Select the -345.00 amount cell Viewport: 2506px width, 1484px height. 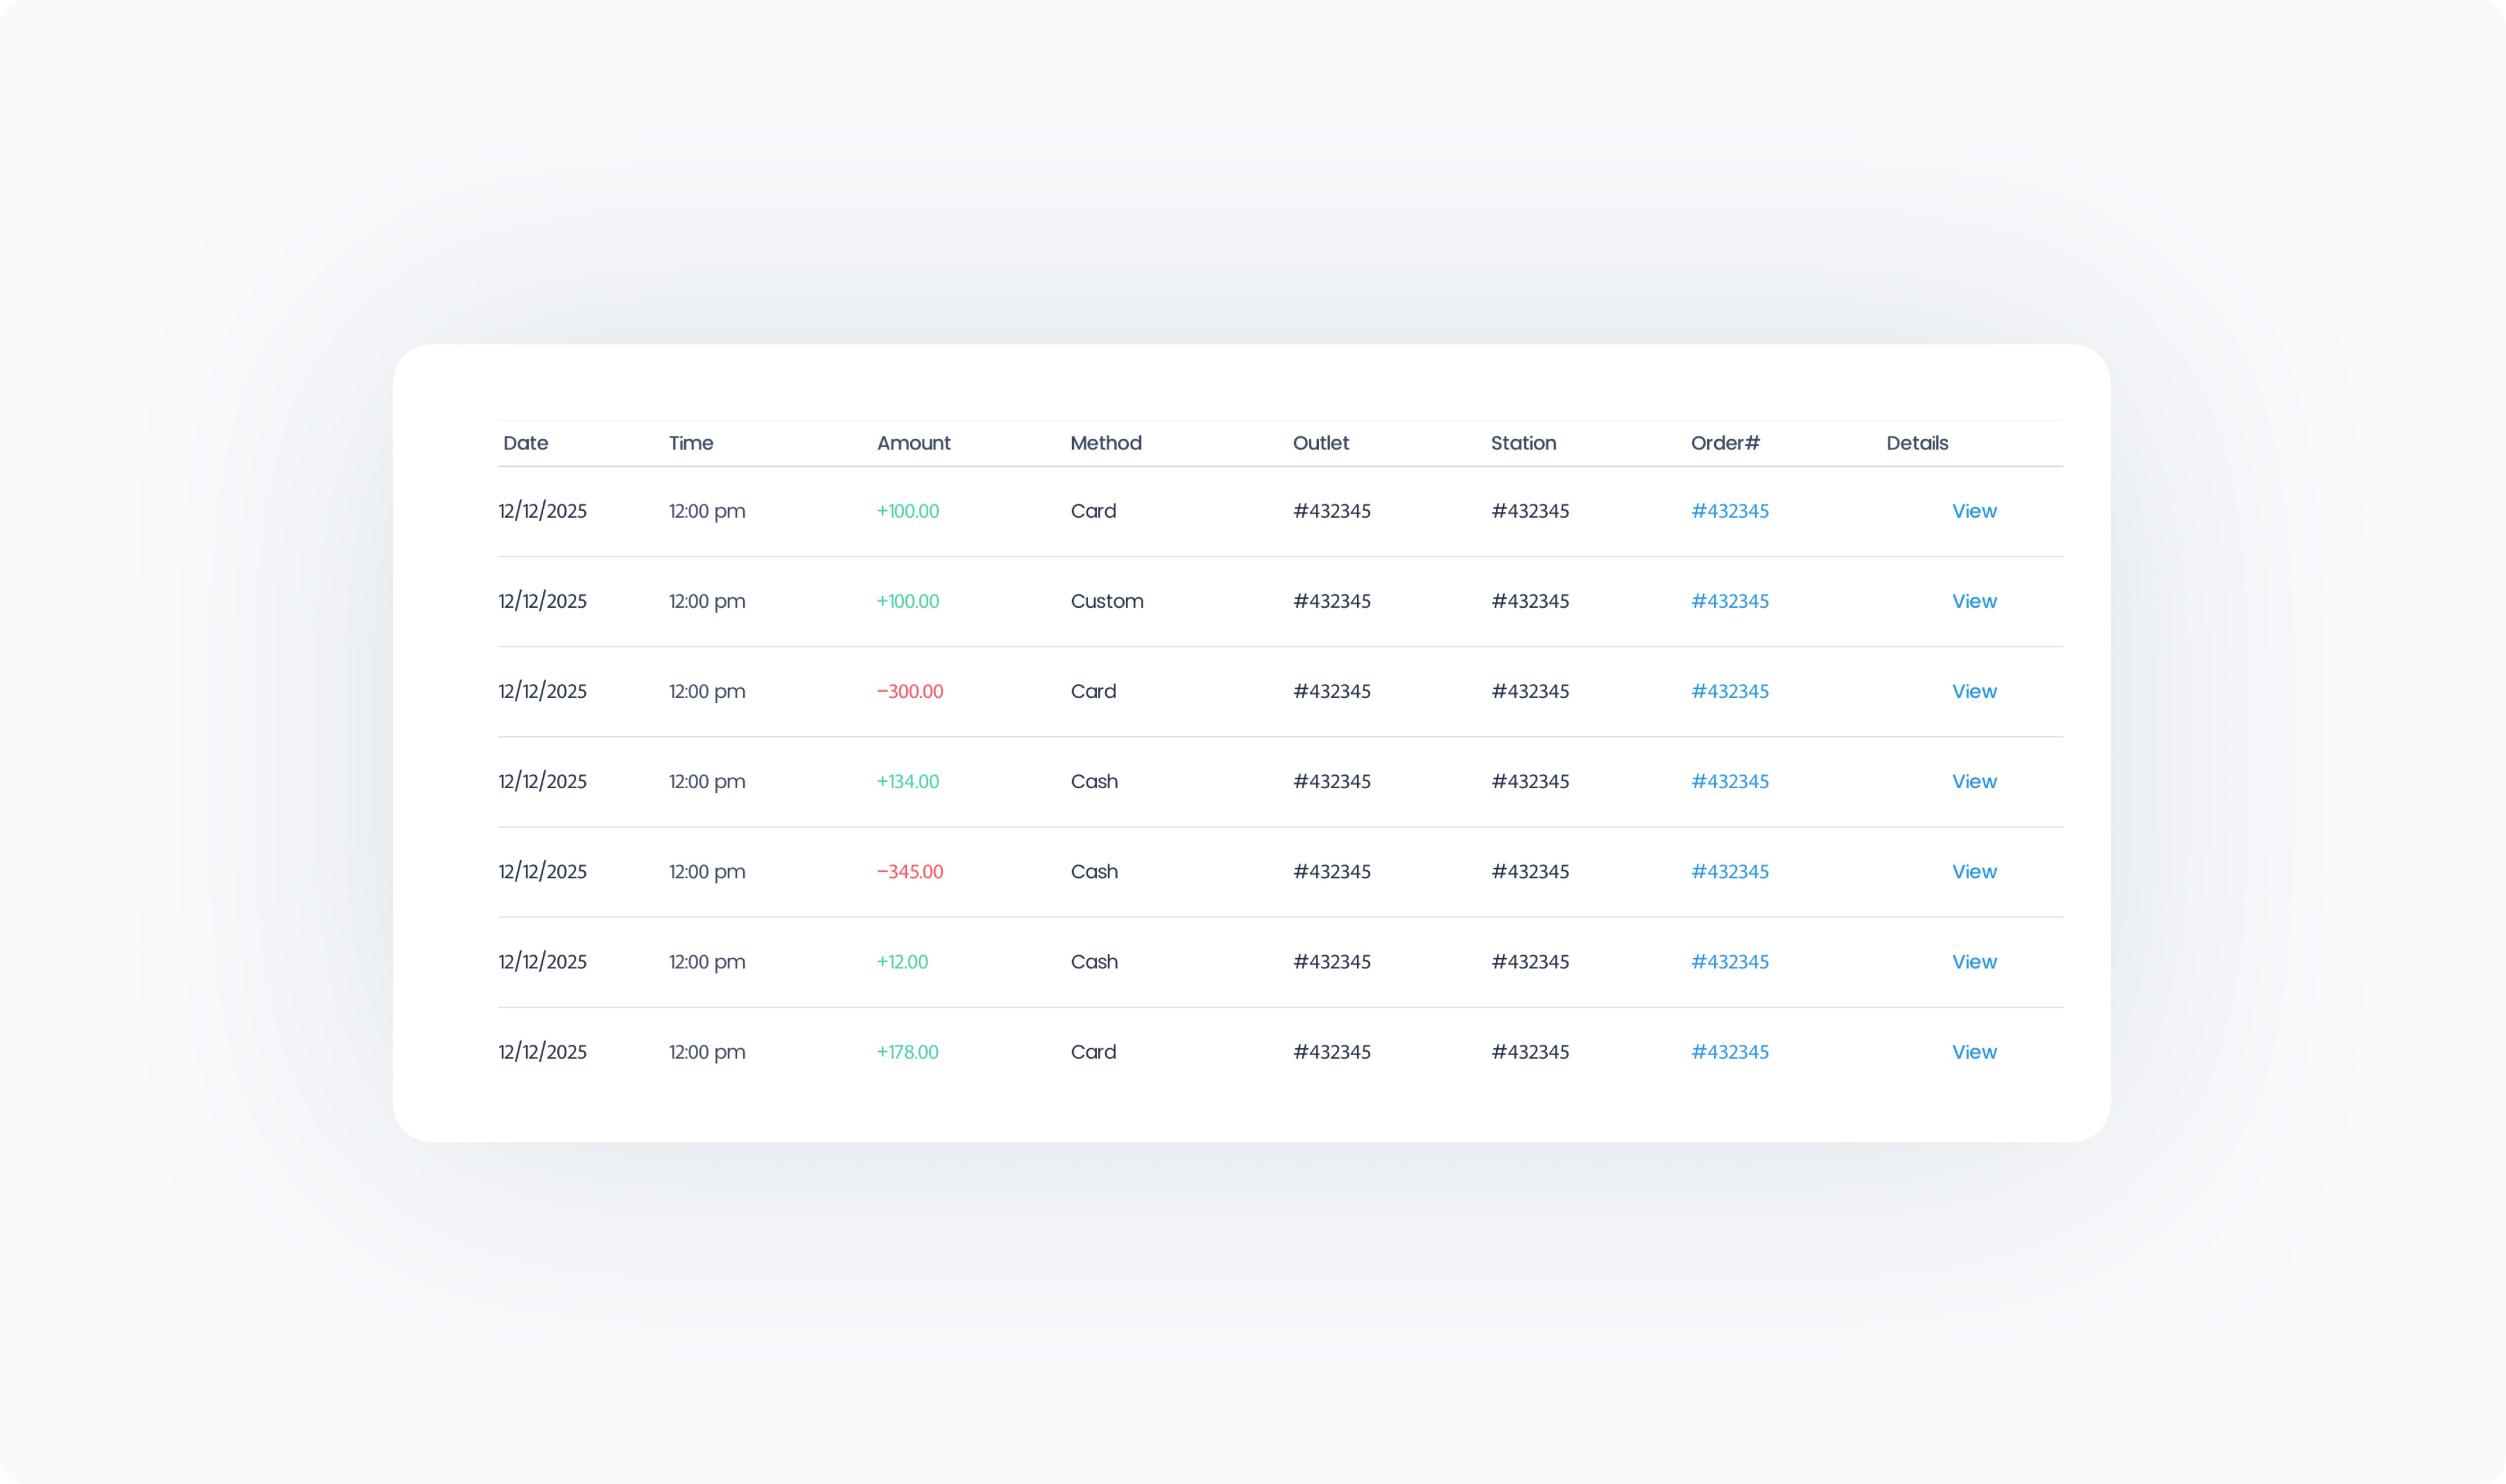pos(909,871)
